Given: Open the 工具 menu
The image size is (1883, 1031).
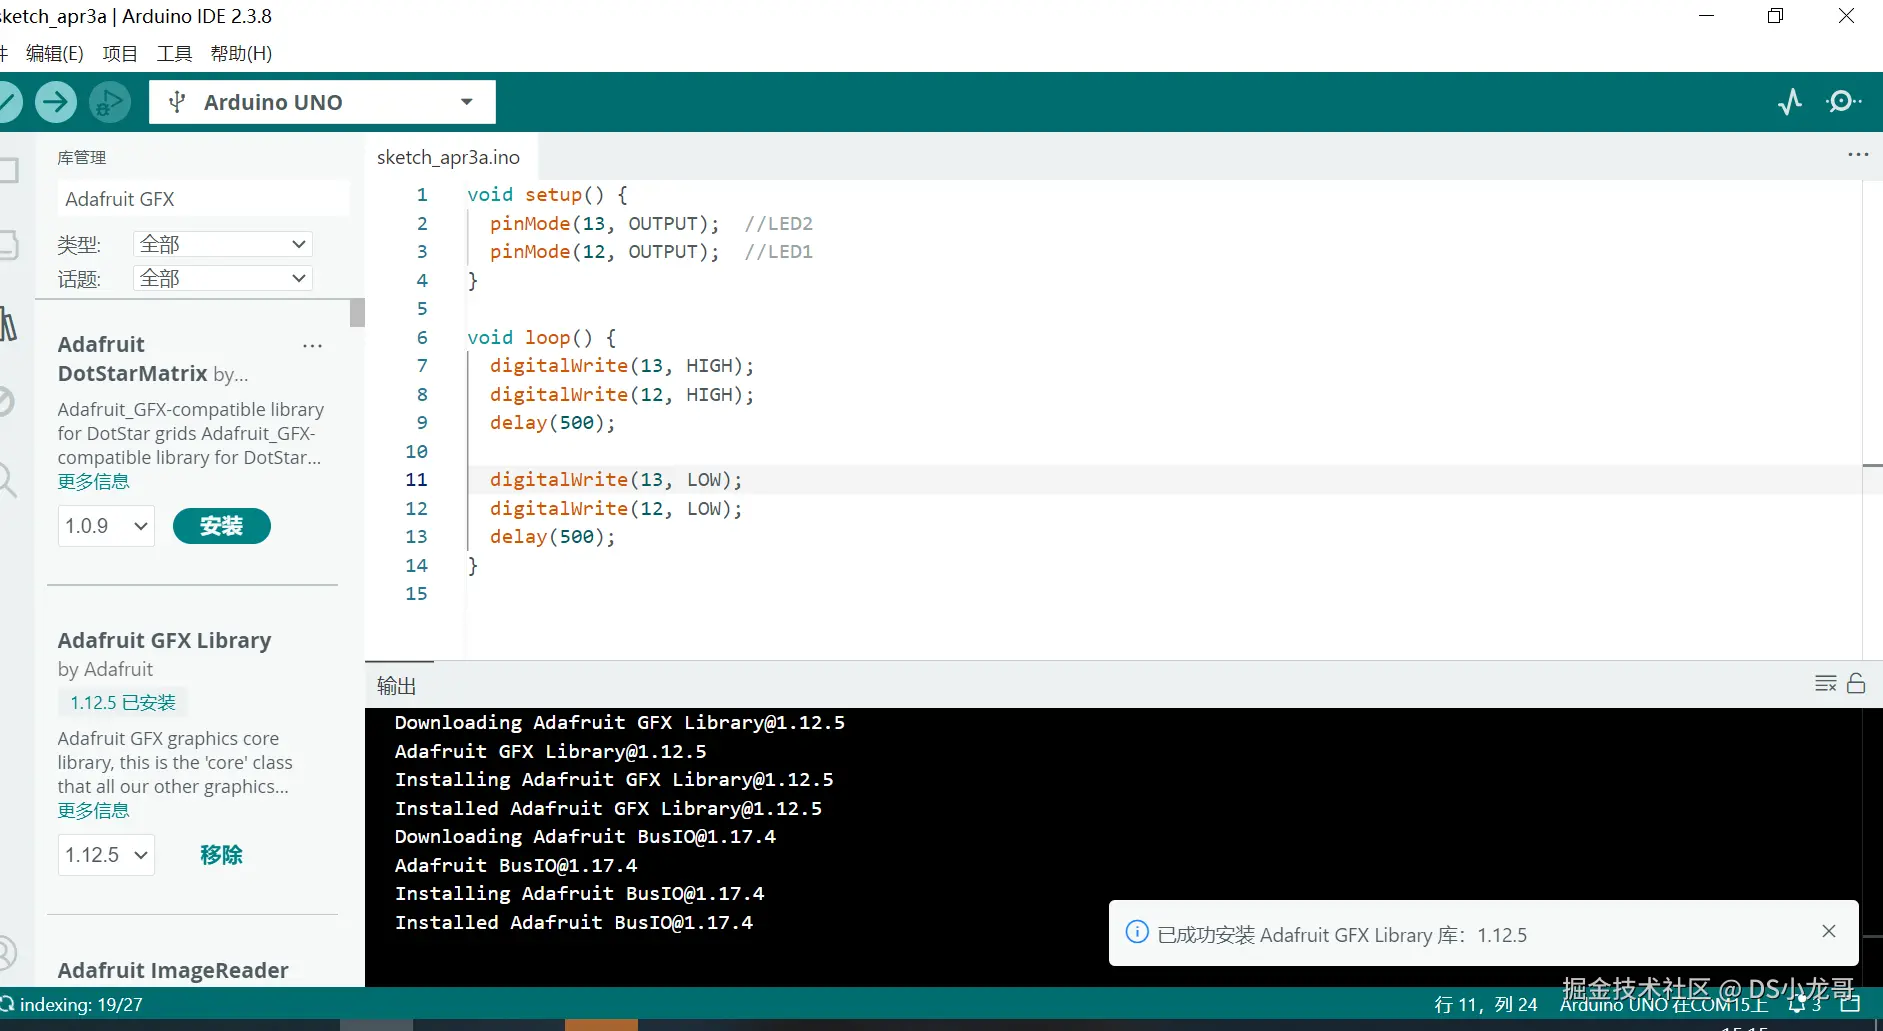Looking at the screenshot, I should pos(174,53).
